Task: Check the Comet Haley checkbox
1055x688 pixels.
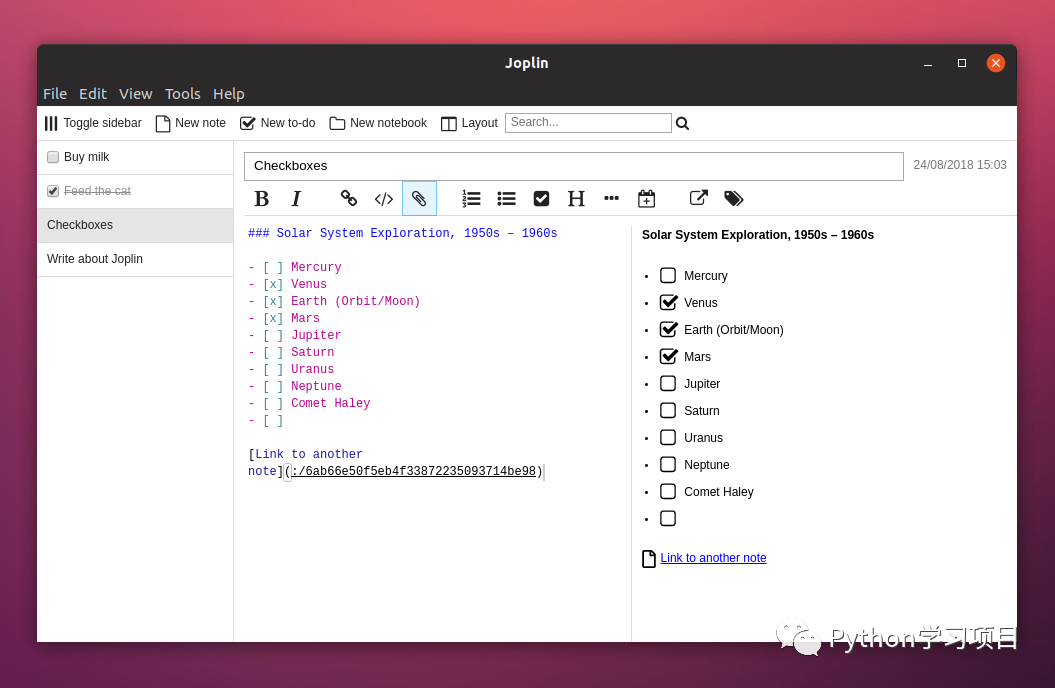Action: 668,491
